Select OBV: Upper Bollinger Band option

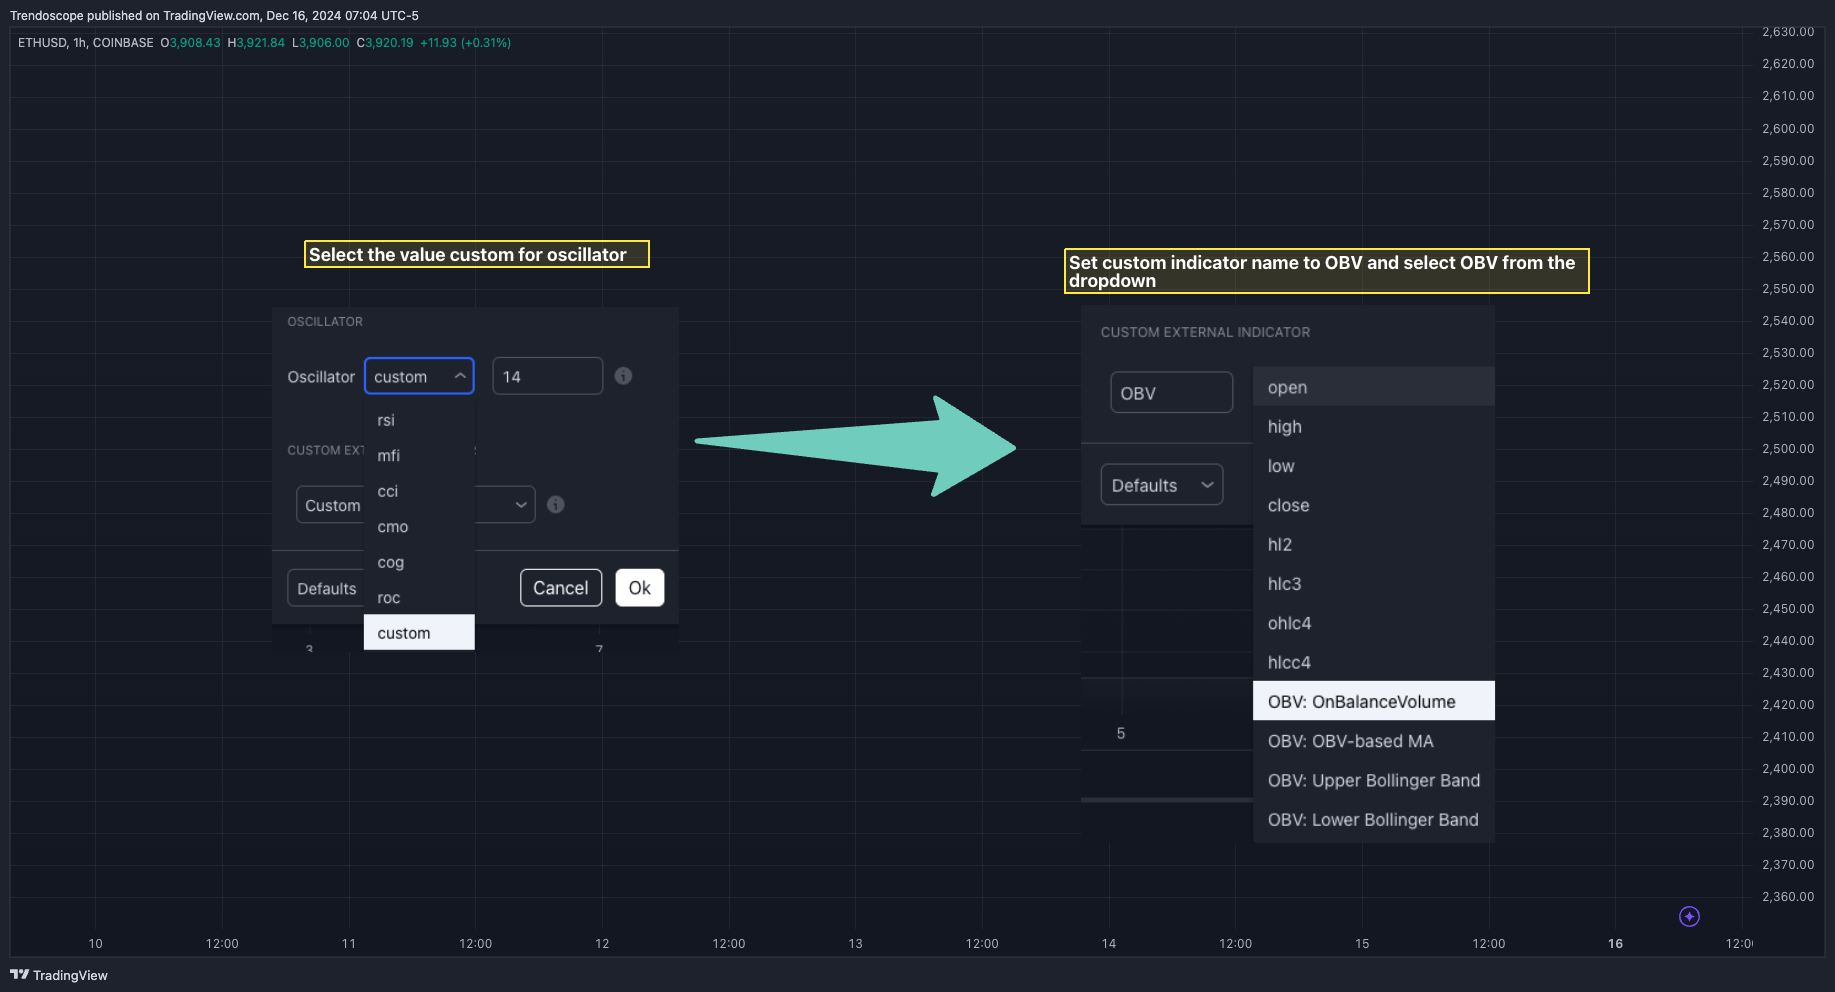pyautogui.click(x=1374, y=780)
